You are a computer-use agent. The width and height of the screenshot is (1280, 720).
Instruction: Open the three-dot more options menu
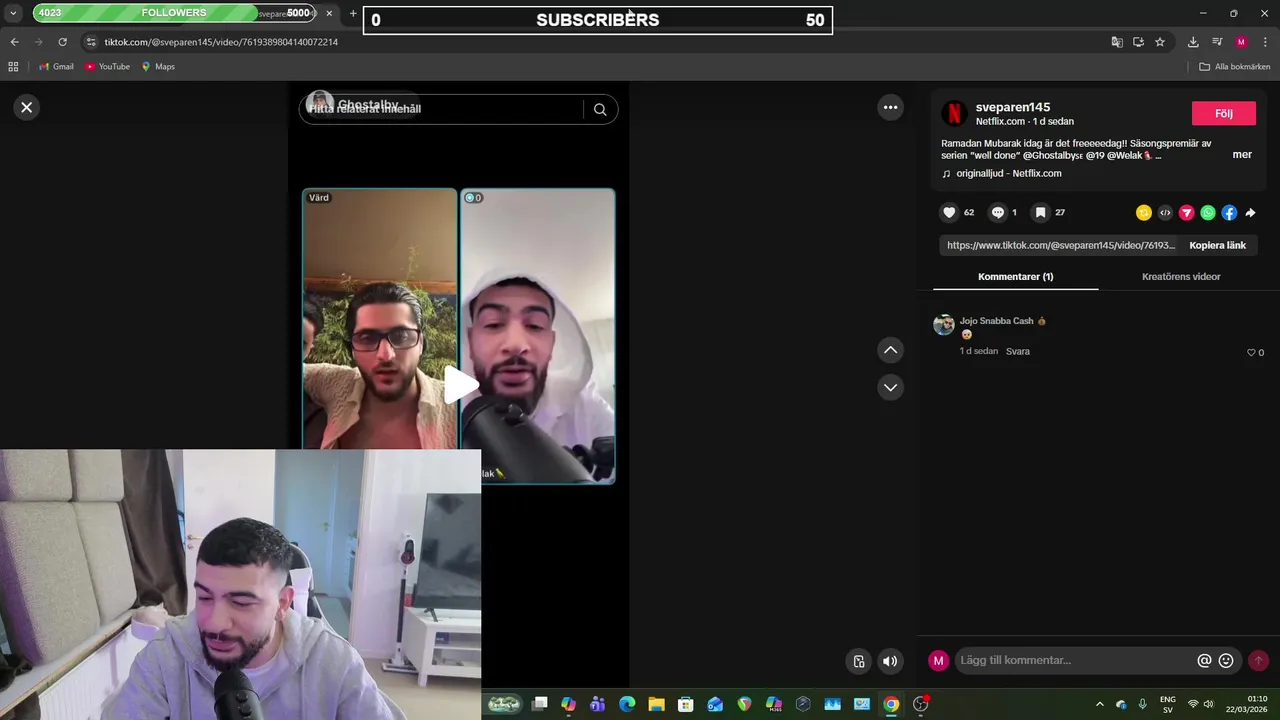coord(890,107)
